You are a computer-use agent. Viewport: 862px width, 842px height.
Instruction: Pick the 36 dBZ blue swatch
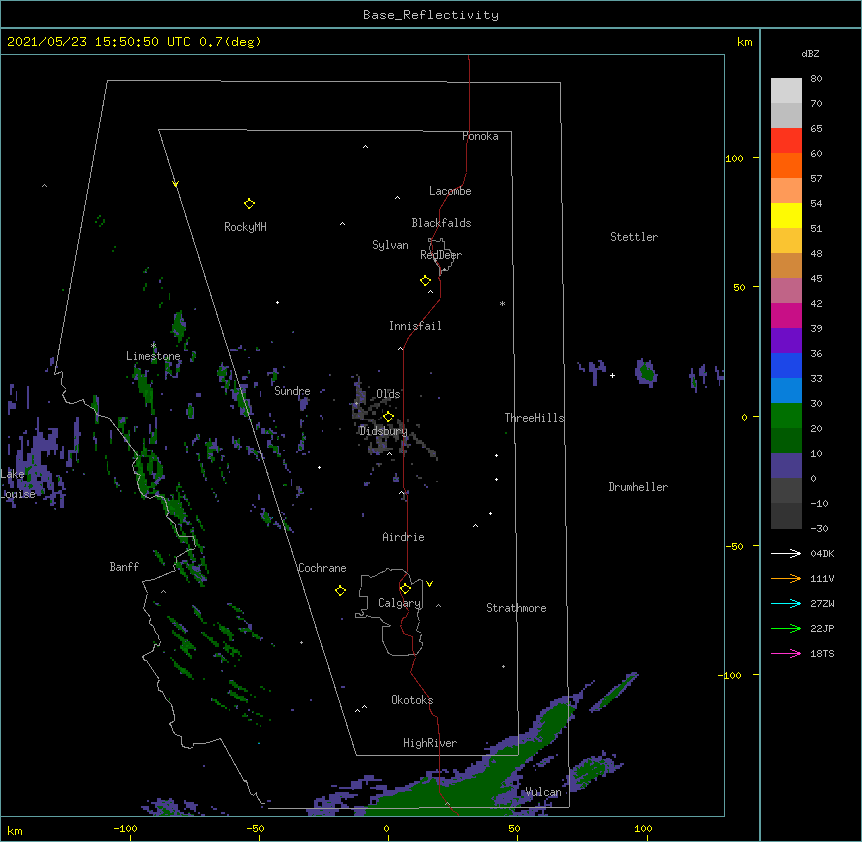point(786,365)
